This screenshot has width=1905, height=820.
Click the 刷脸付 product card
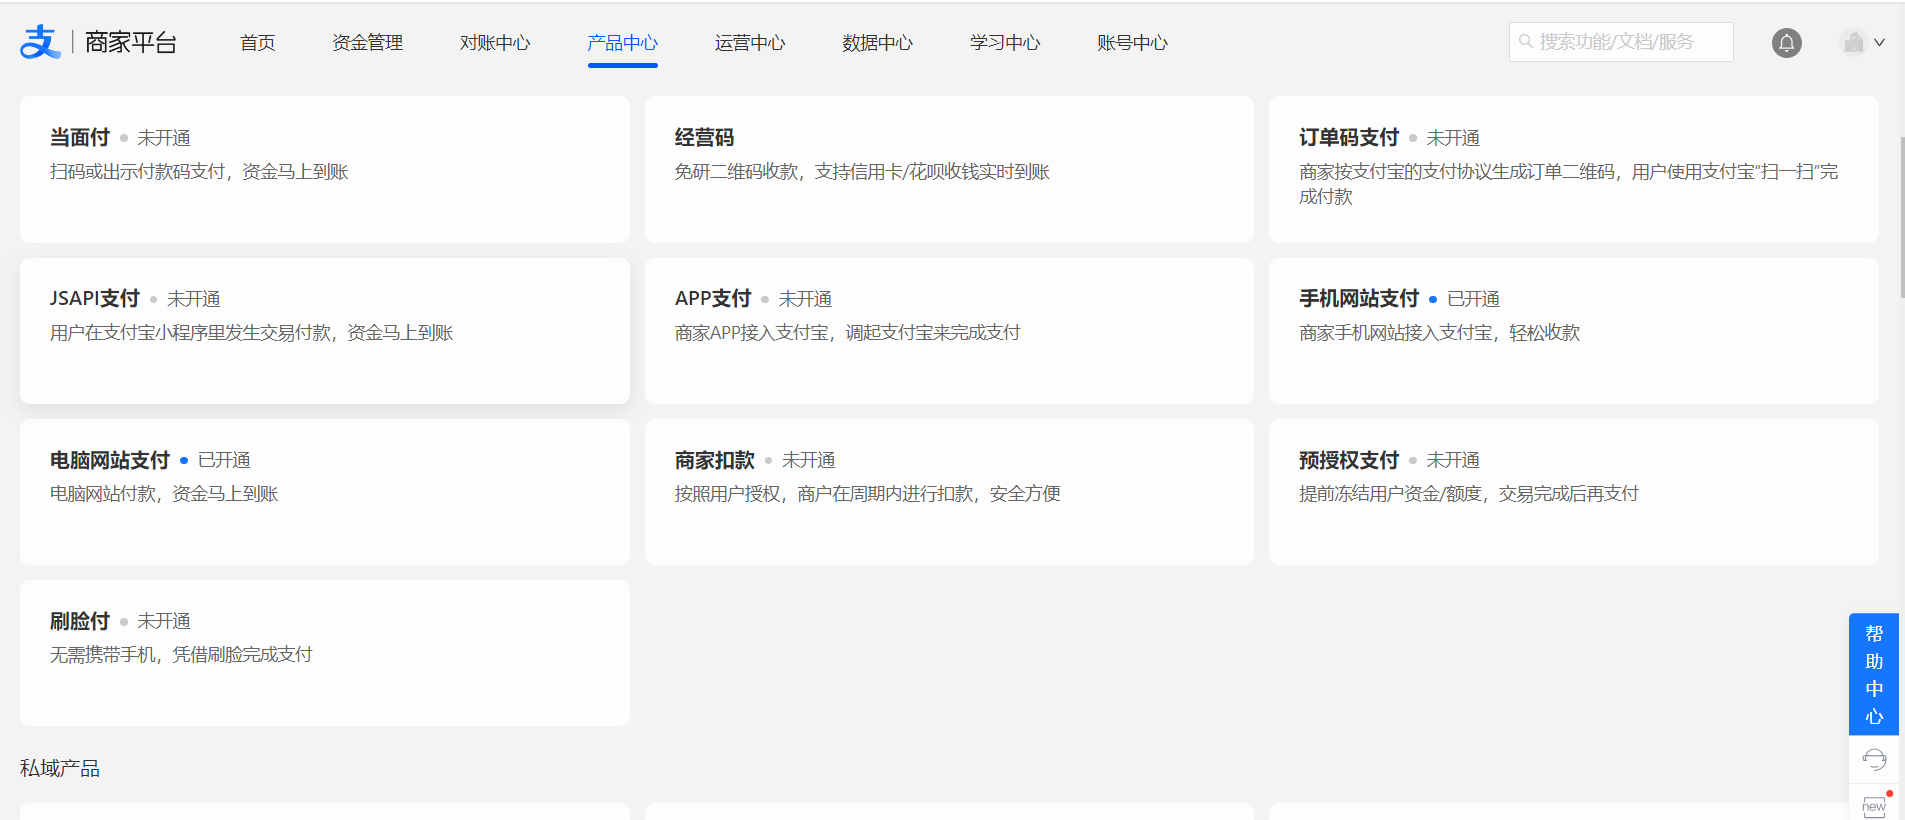pos(324,653)
